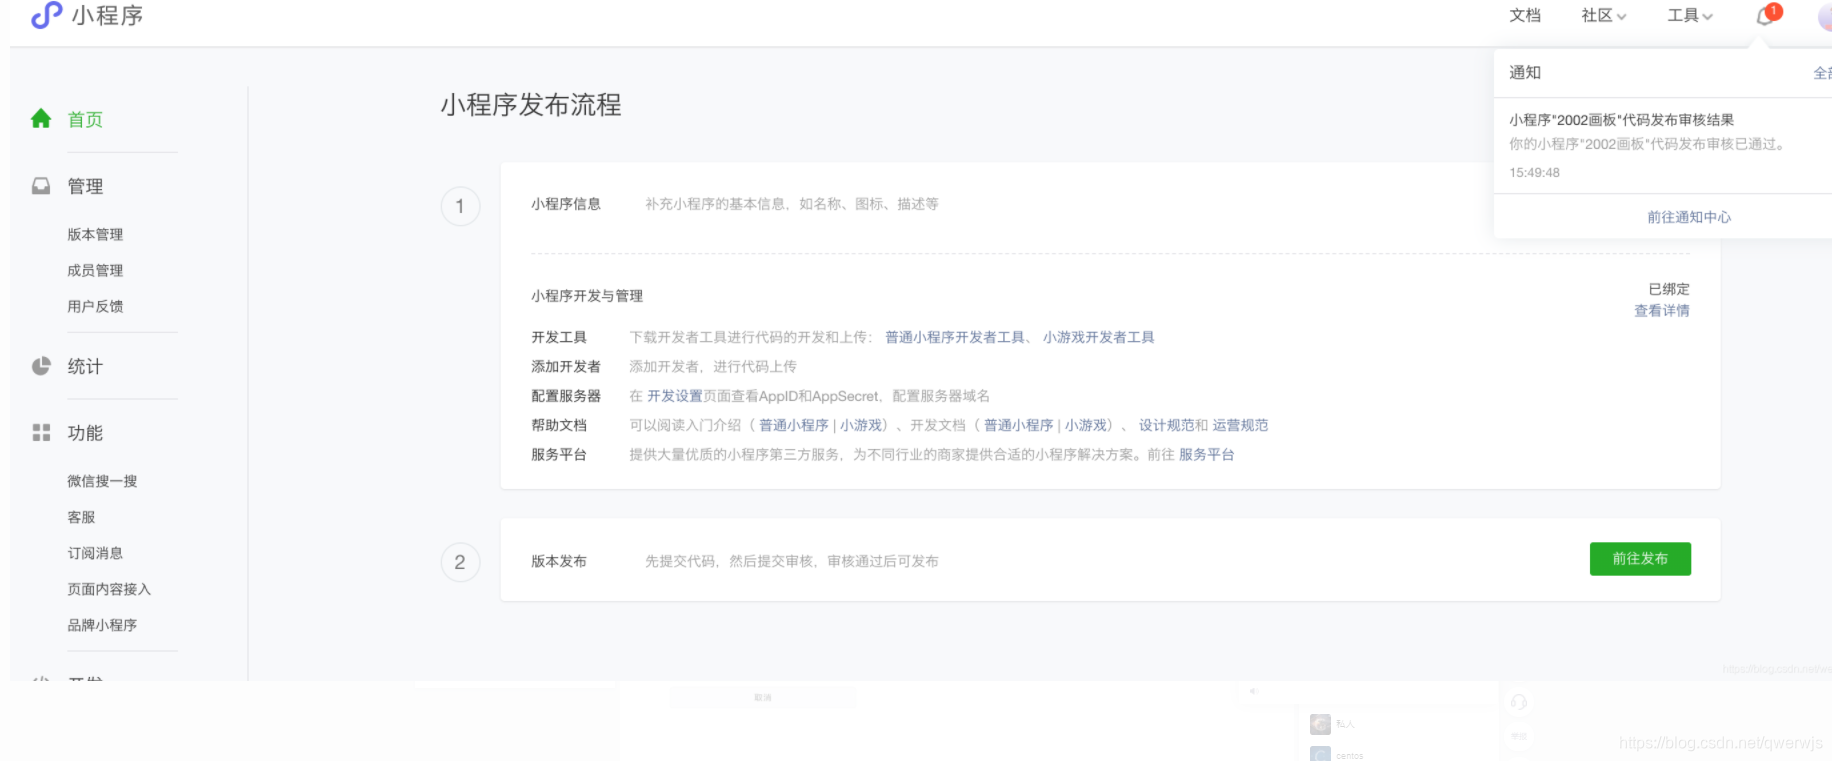Click notification timestamp 15:49:48

click(x=1534, y=173)
